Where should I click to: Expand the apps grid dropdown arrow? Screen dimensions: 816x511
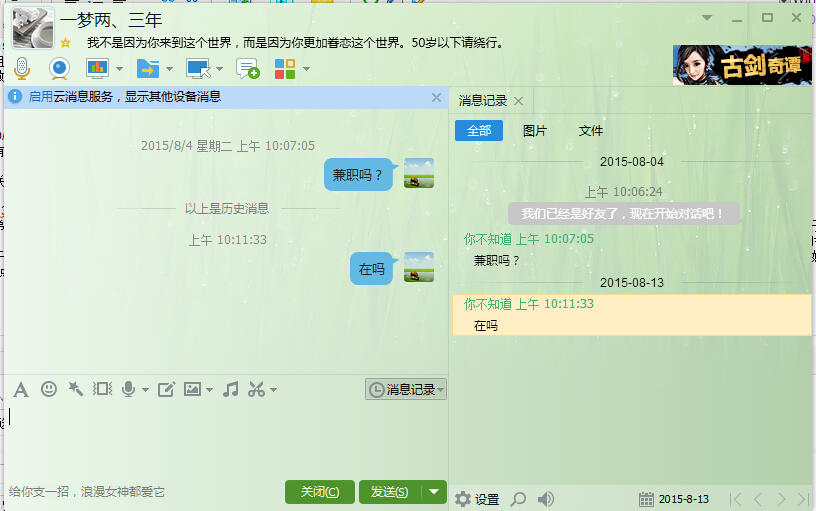(x=307, y=69)
